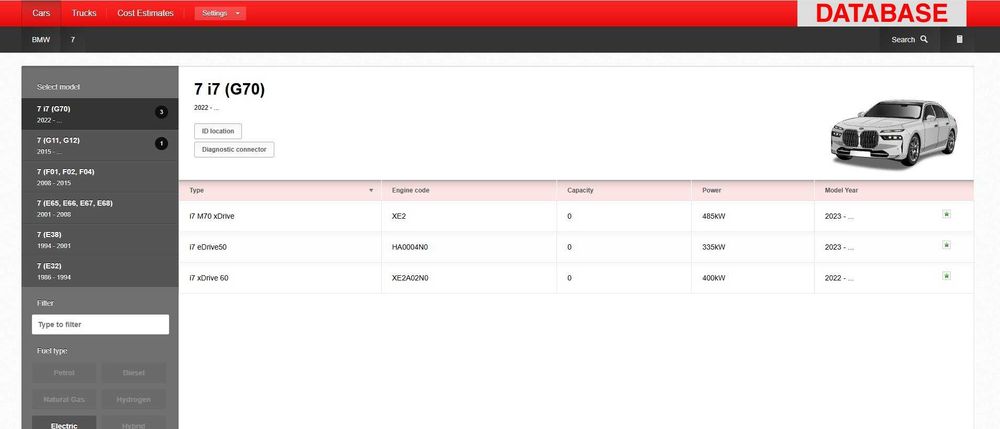The image size is (1000, 429).
Task: Click engine code XE2A02N0
Action: coord(409,279)
